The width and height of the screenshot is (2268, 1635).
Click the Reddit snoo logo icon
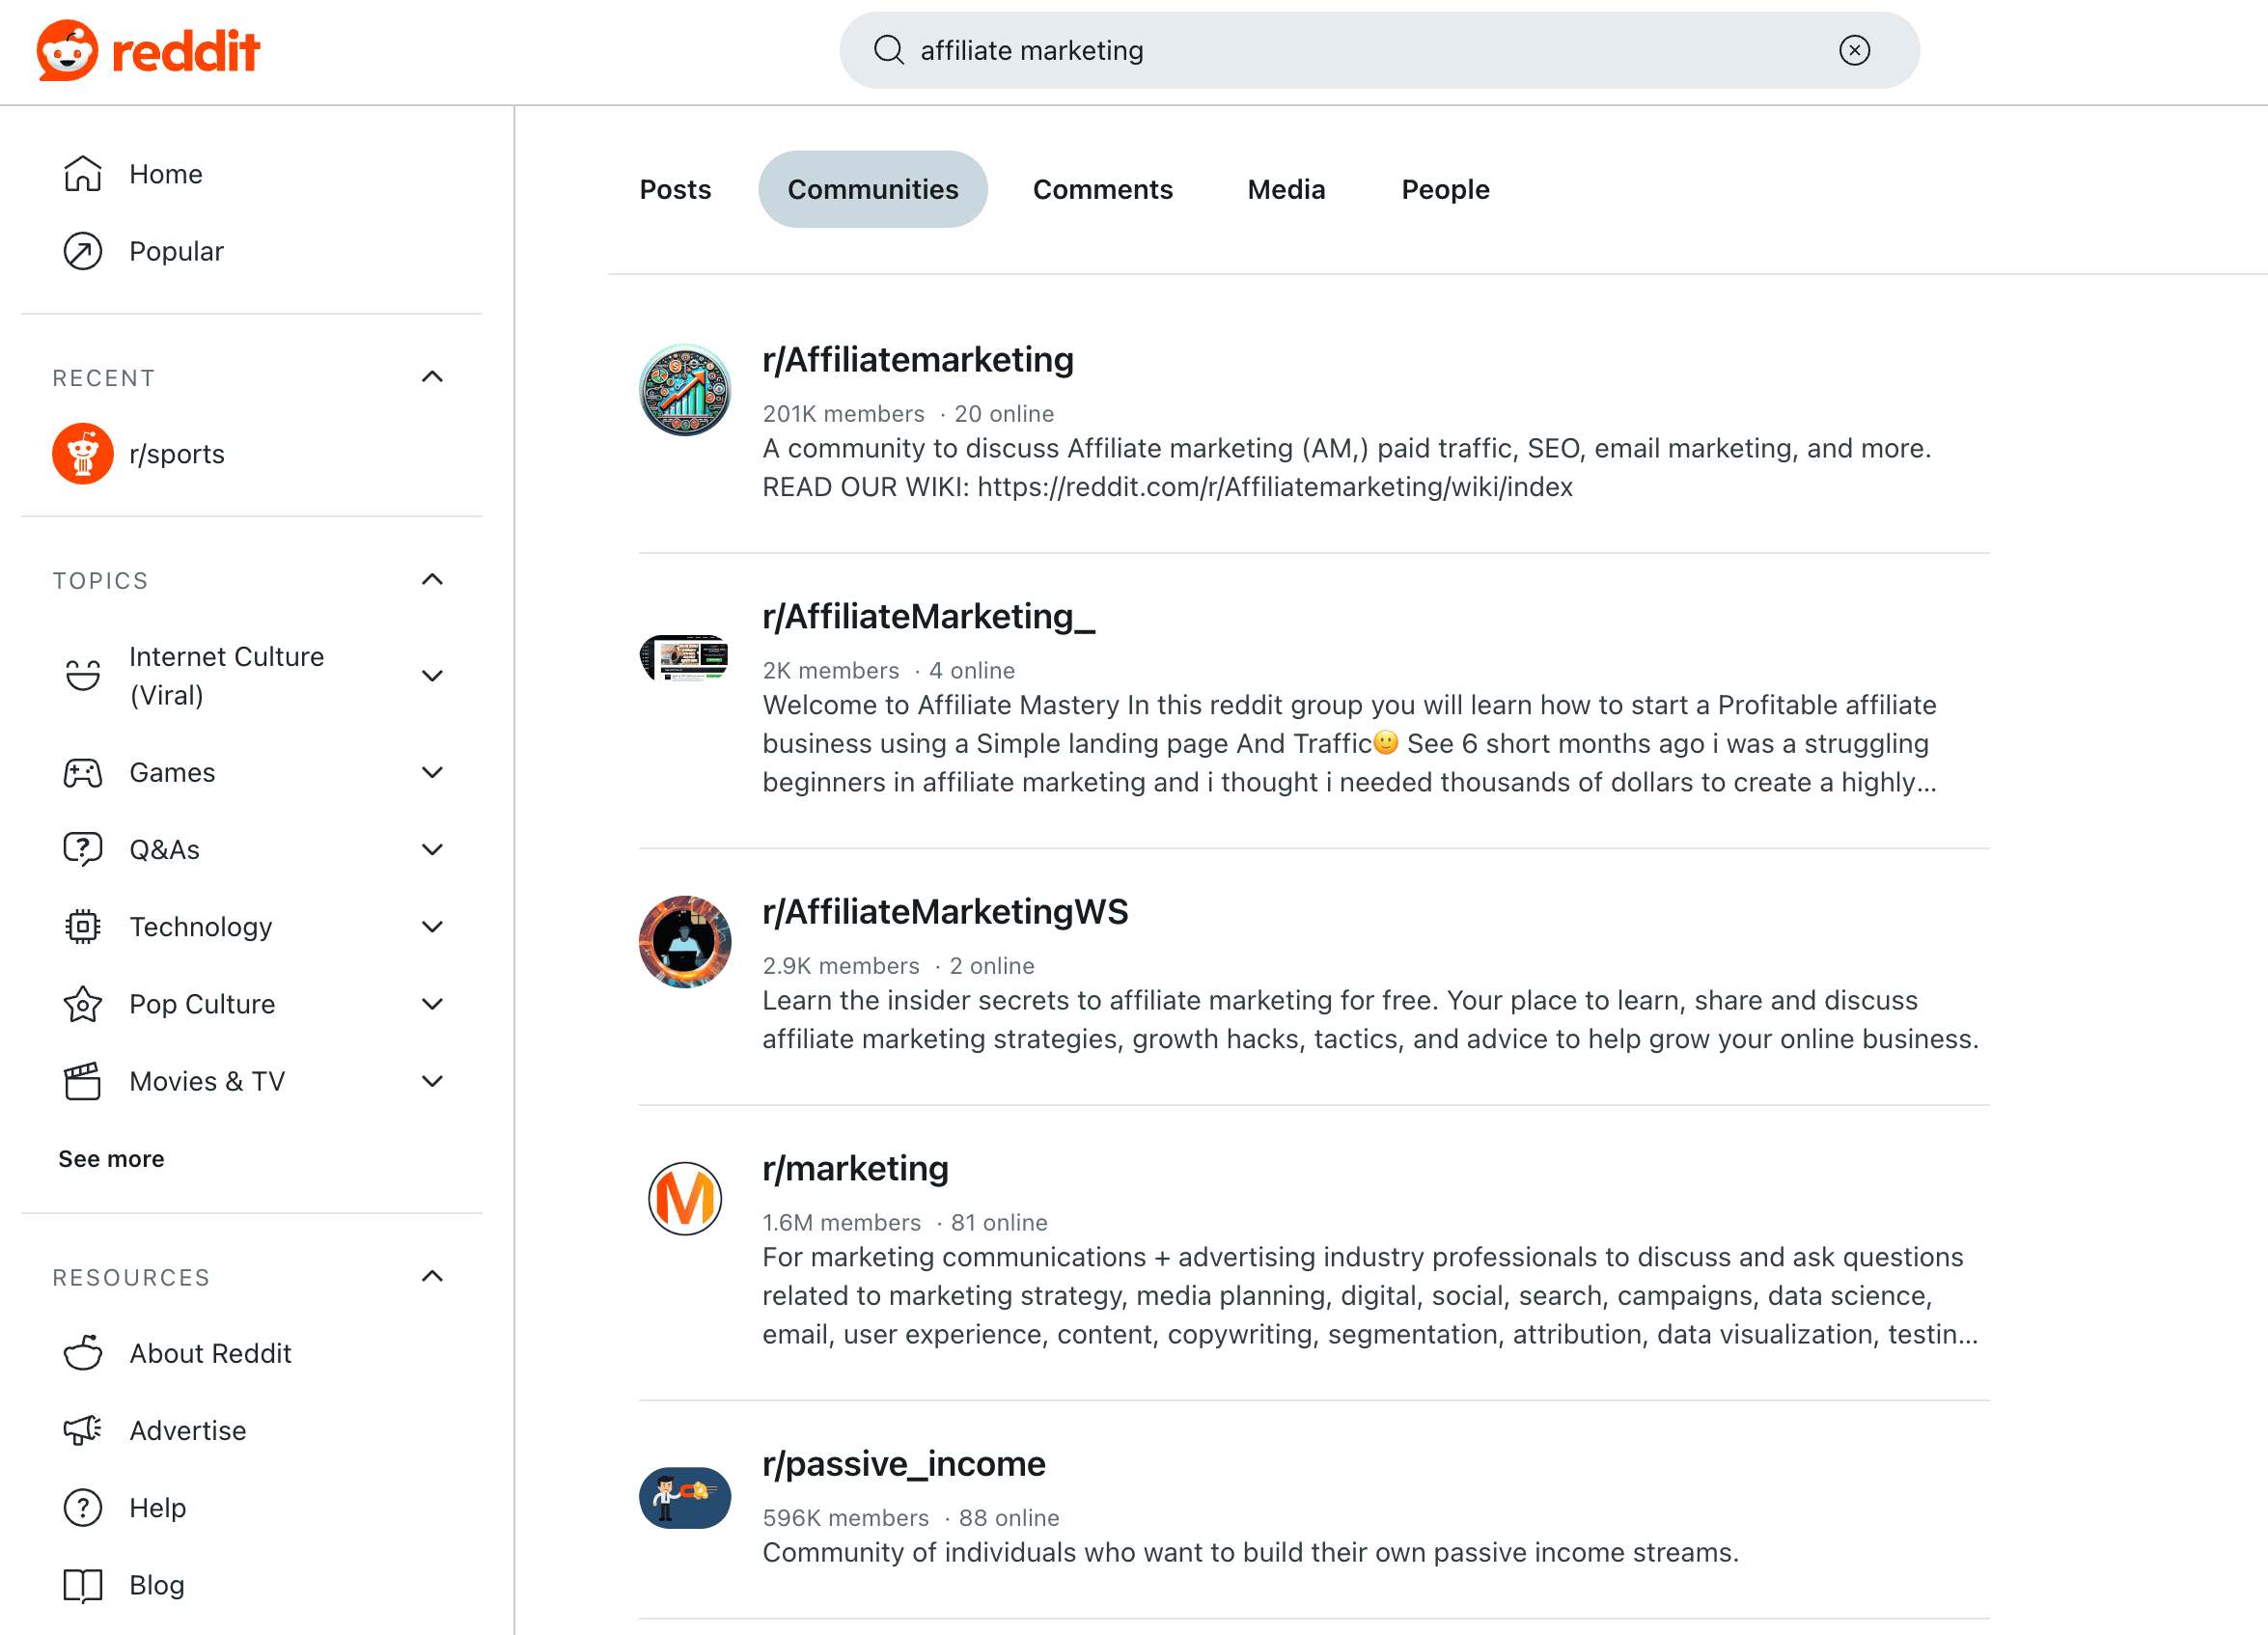tap(67, 50)
